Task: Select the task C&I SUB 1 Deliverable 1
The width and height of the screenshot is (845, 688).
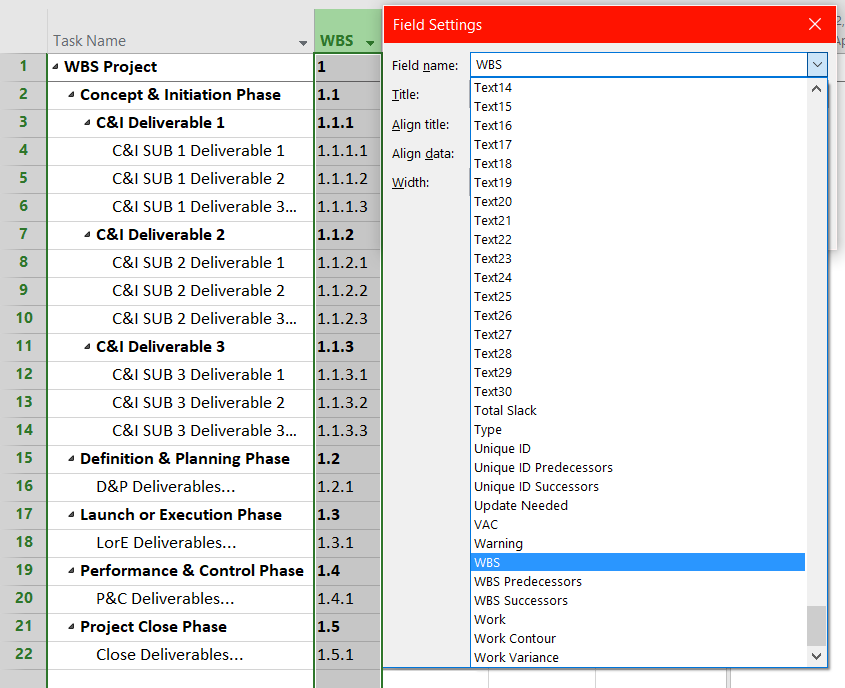Action: 198,151
